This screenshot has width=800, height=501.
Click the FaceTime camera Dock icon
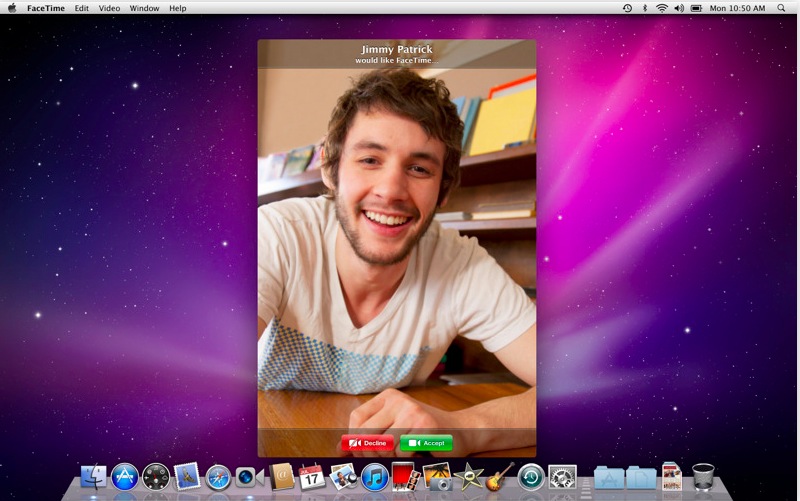pyautogui.click(x=249, y=478)
